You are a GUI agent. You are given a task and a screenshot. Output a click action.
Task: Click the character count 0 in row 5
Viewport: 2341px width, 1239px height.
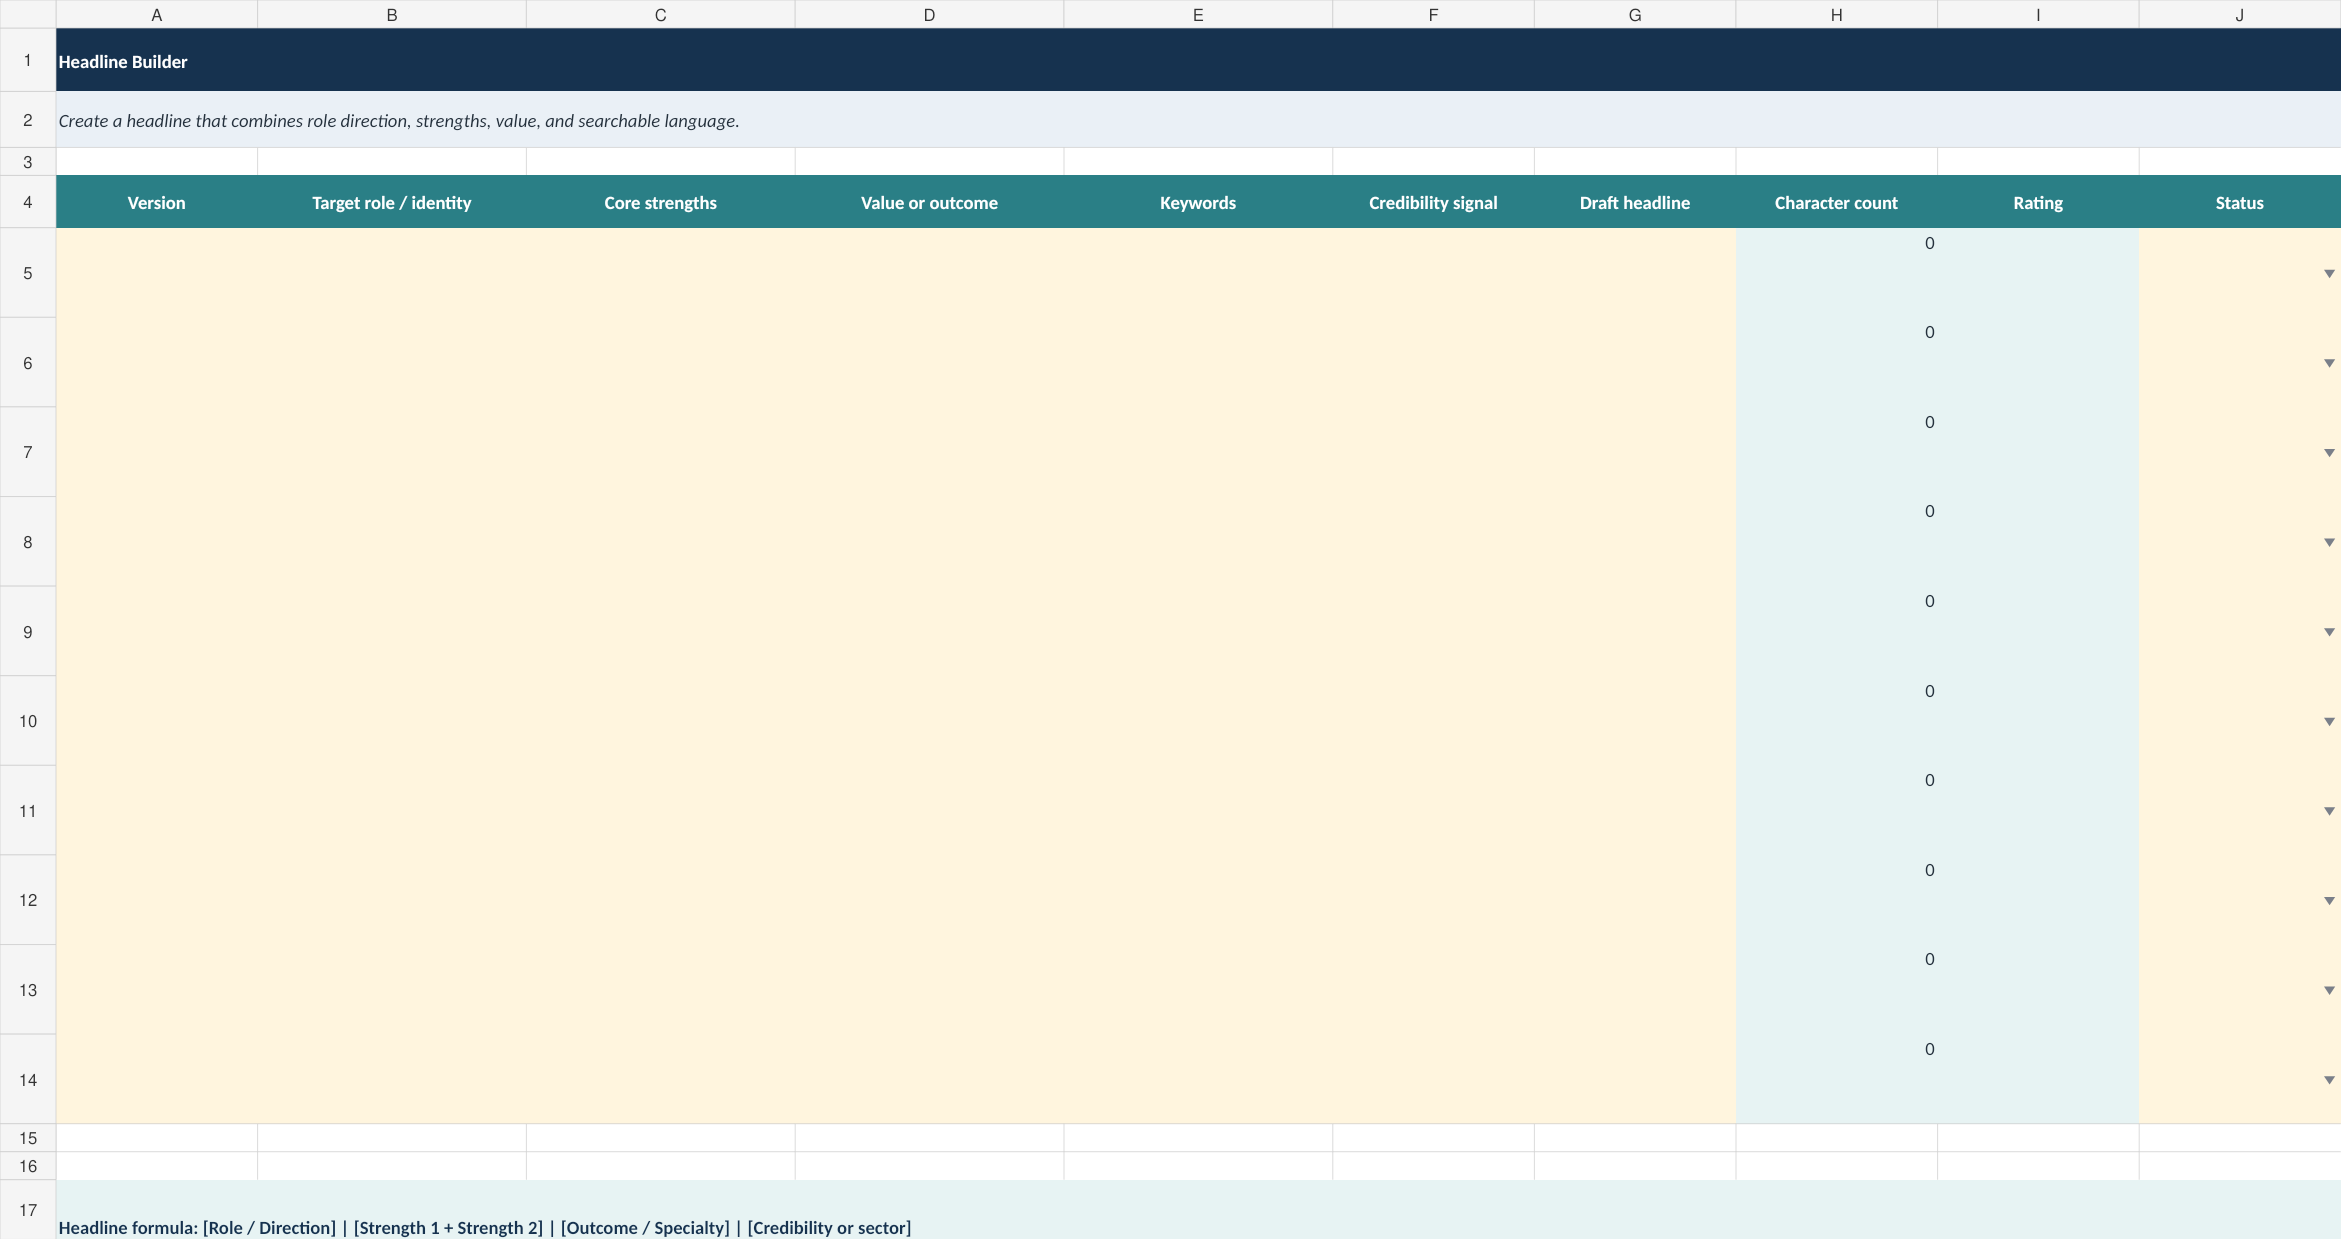1930,243
